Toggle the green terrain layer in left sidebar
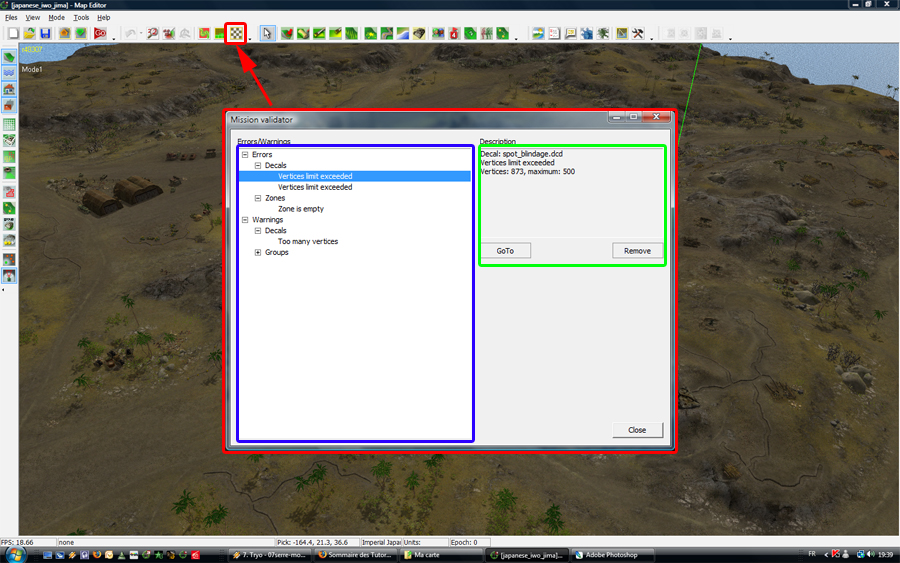Viewport: 900px width, 563px height. pyautogui.click(x=9, y=57)
